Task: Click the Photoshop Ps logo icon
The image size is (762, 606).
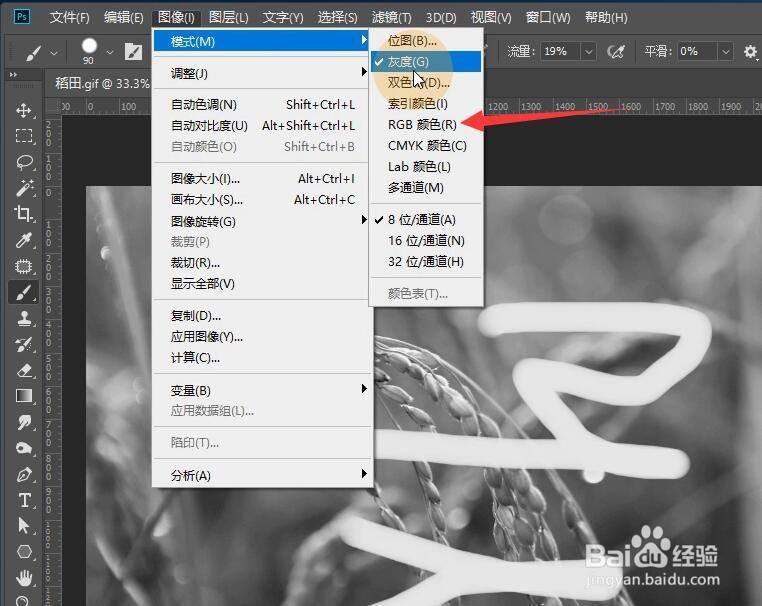Action: pyautogui.click(x=22, y=17)
